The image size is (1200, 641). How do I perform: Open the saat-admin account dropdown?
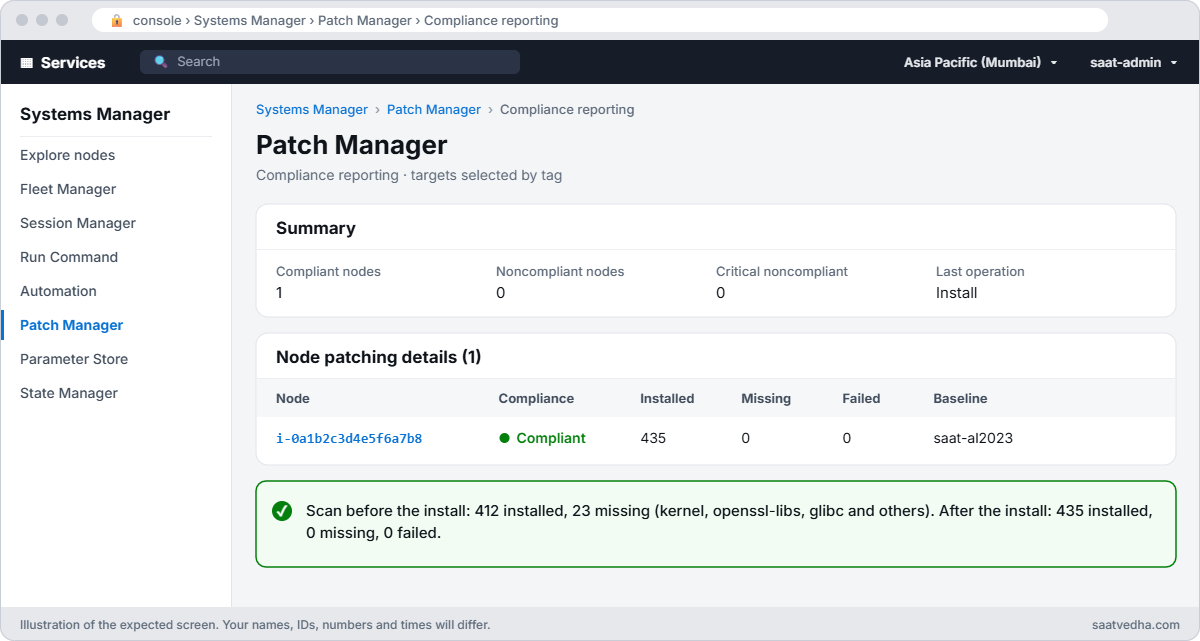1133,62
